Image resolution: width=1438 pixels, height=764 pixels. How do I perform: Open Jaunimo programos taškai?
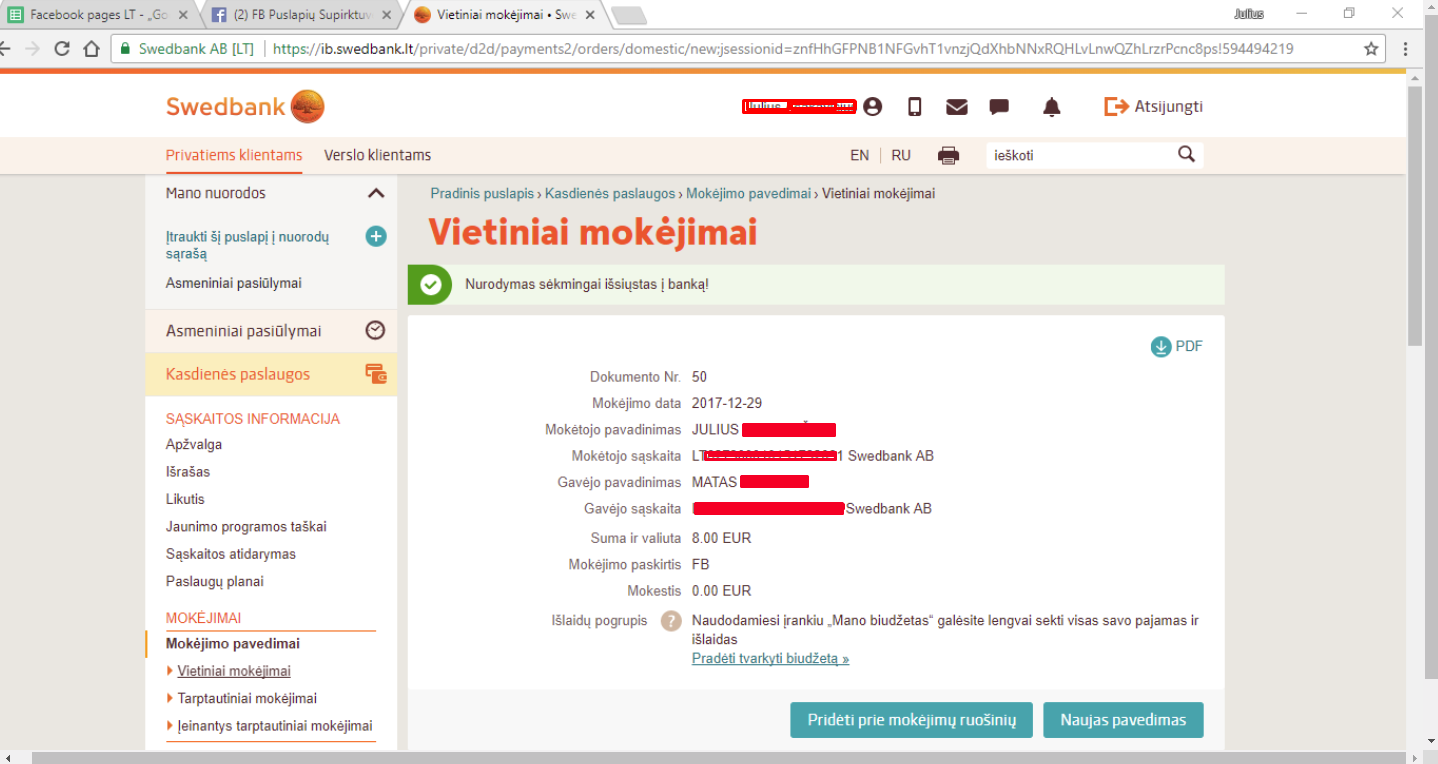click(246, 526)
